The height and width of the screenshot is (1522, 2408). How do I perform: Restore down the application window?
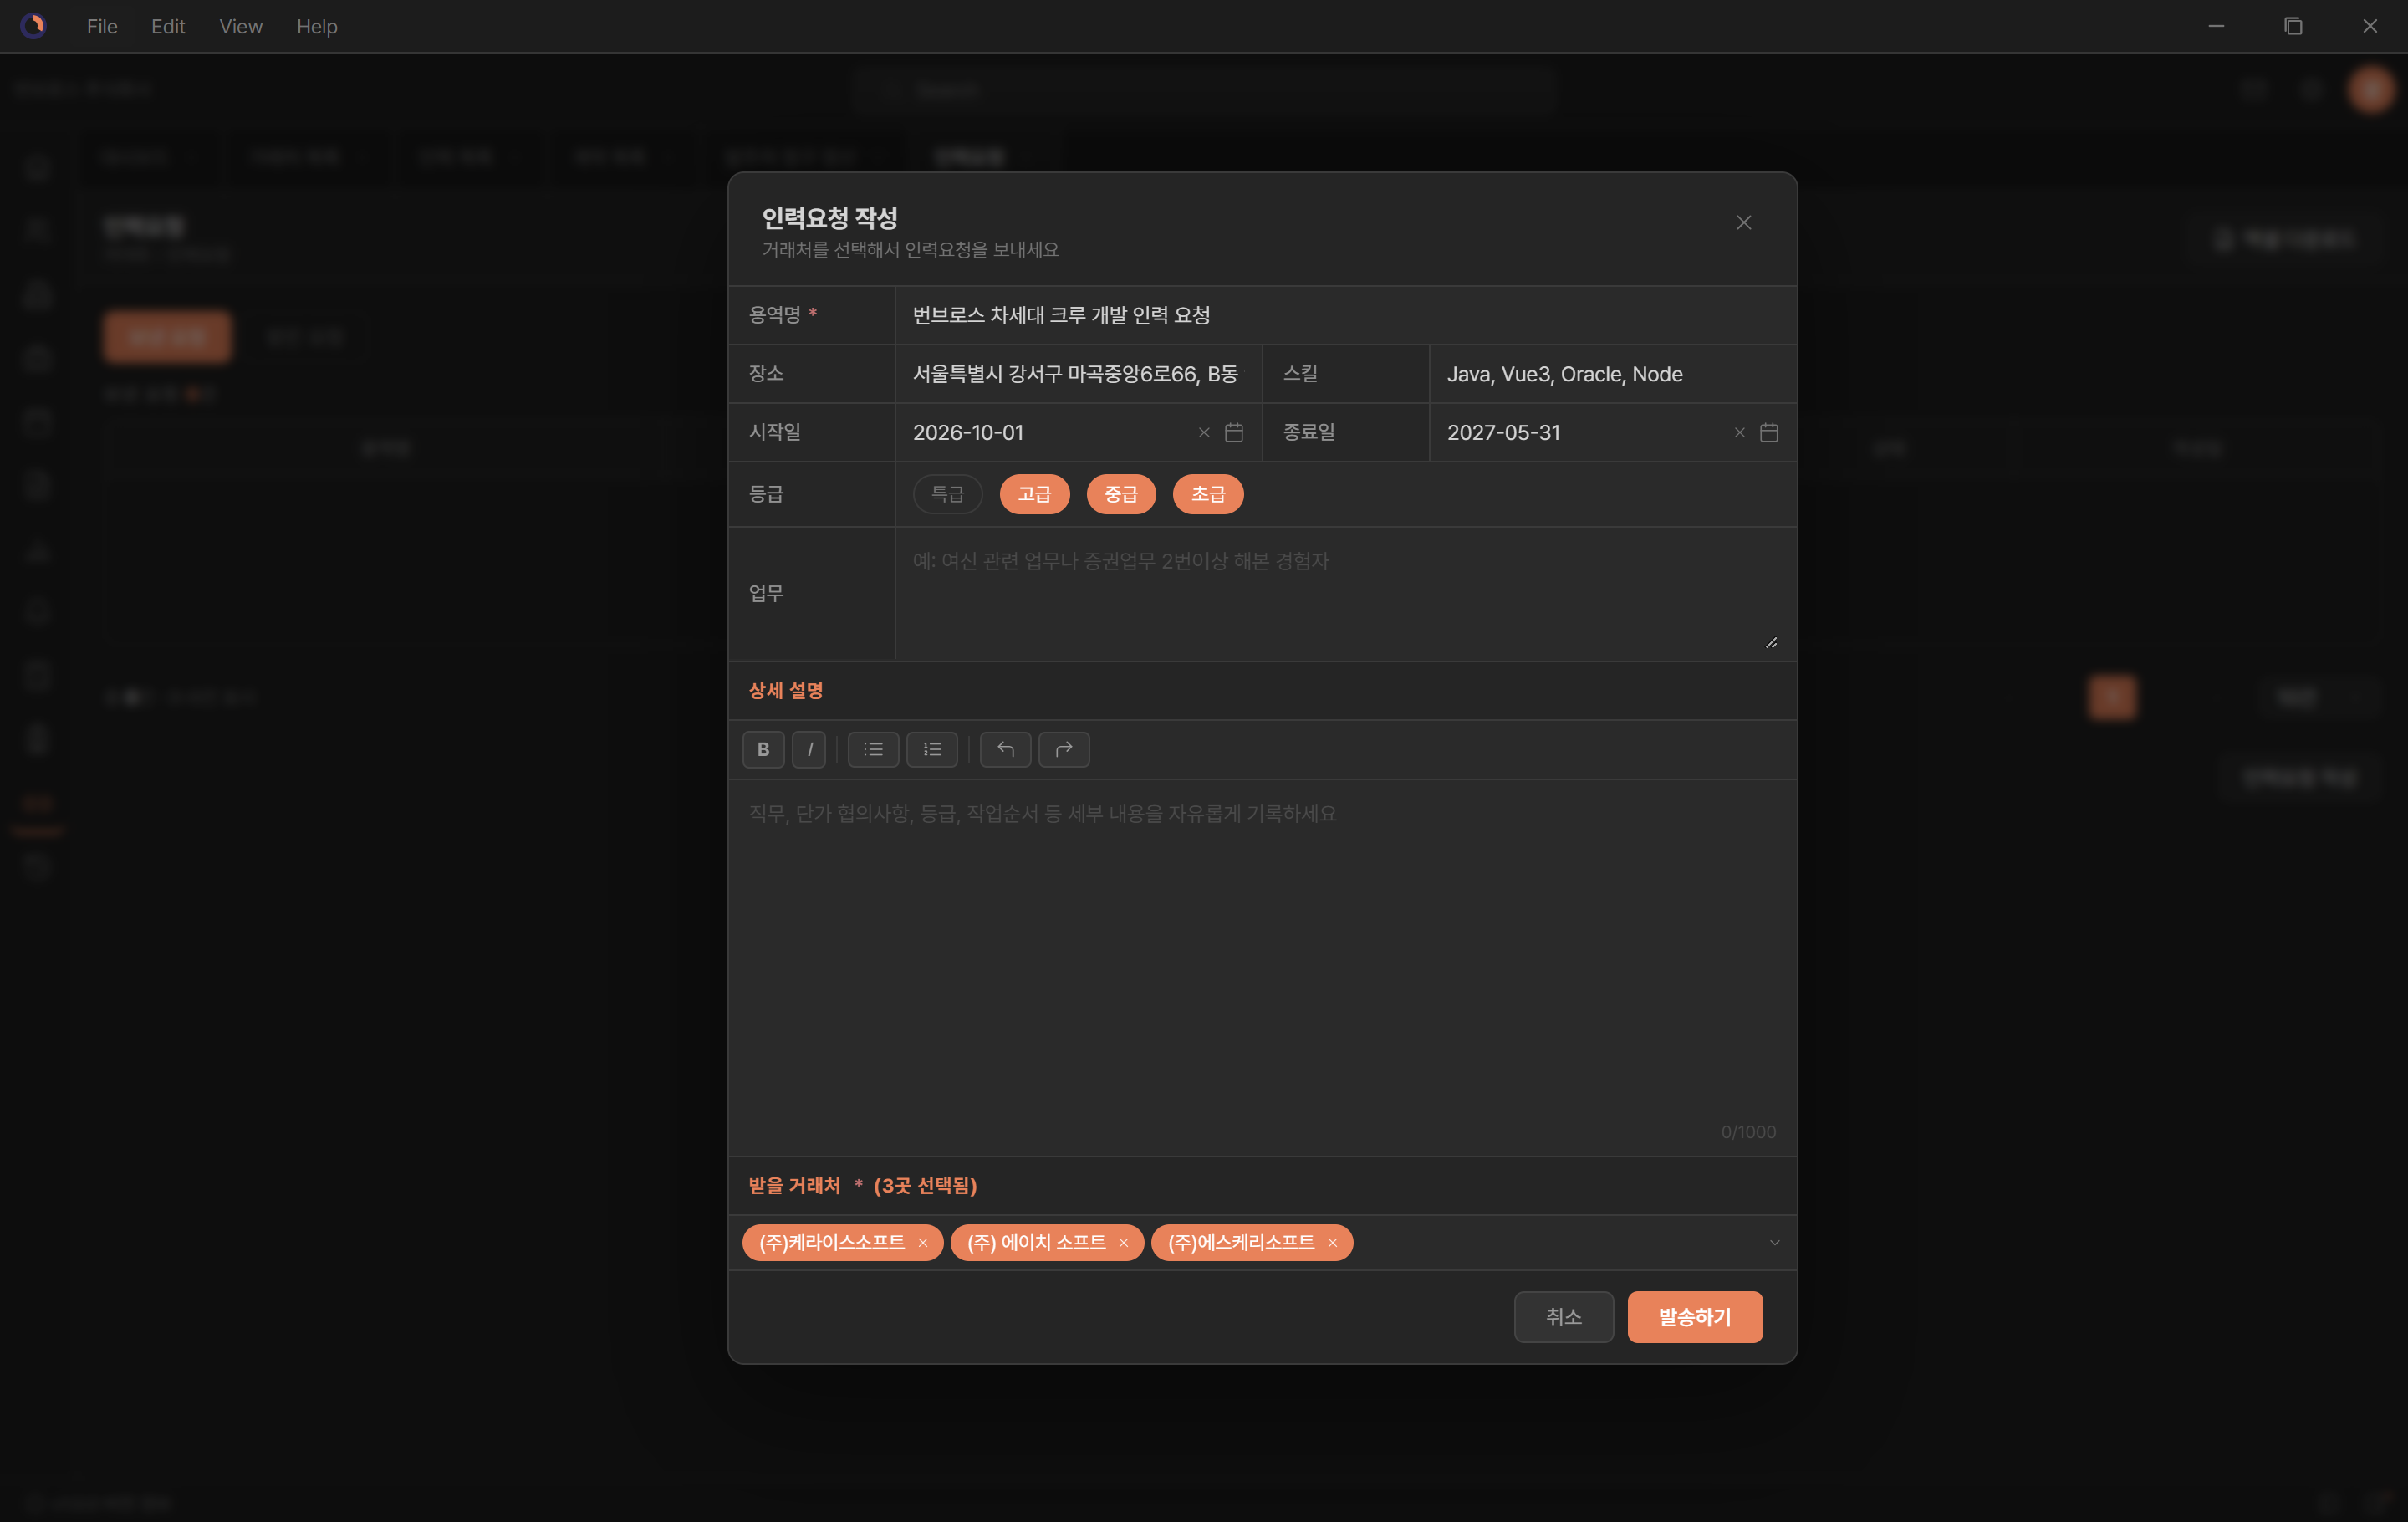(2293, 26)
